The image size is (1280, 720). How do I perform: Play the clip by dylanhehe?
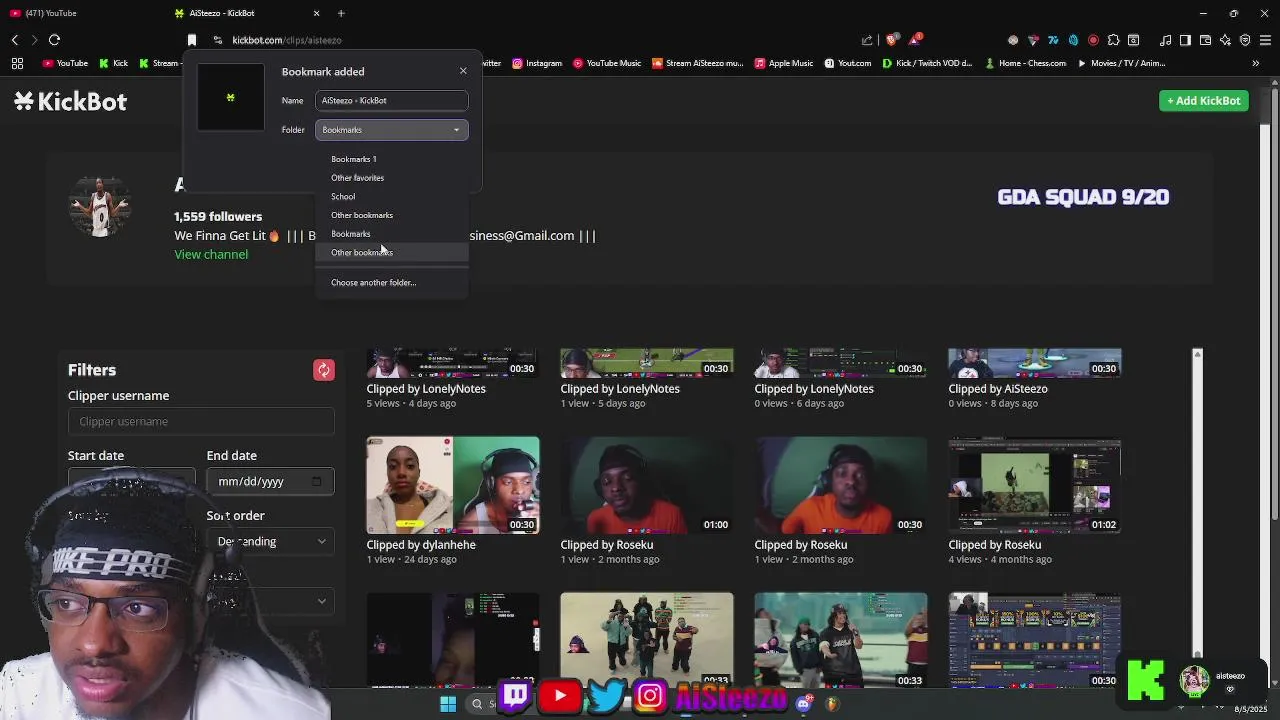click(x=453, y=485)
